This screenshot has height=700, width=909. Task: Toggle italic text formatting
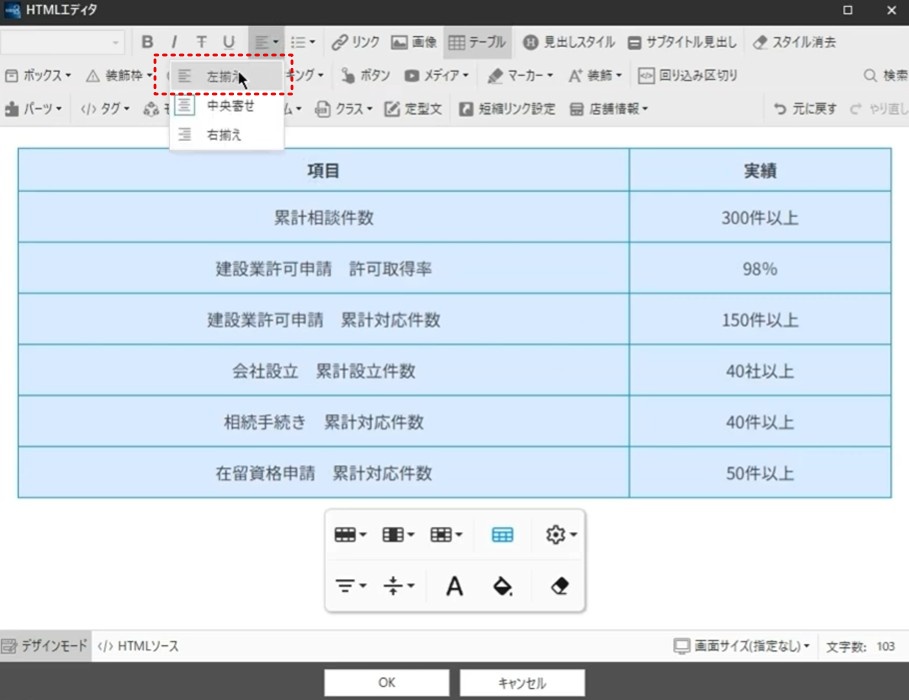click(174, 42)
